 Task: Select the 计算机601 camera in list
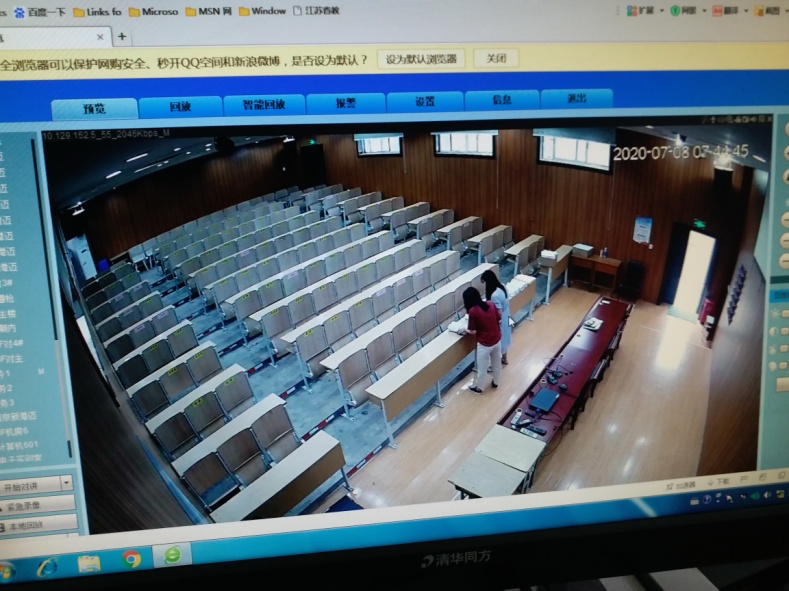19,445
